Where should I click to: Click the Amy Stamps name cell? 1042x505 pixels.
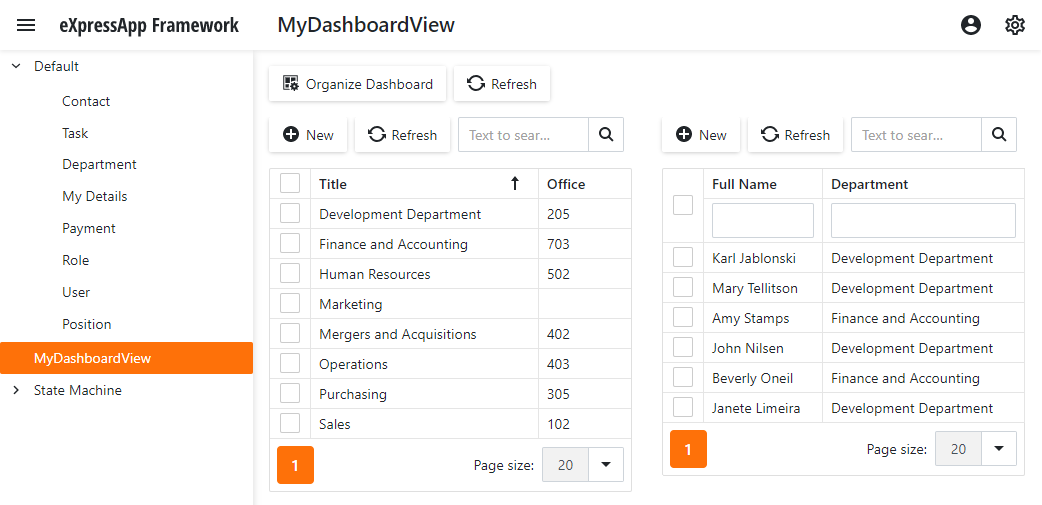point(763,318)
